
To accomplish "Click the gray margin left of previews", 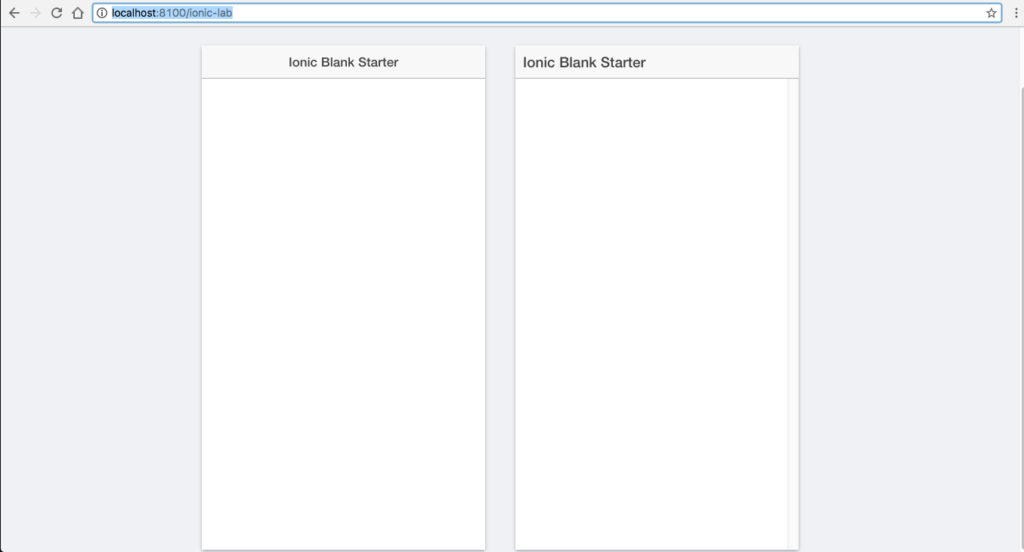I will click(x=100, y=300).
